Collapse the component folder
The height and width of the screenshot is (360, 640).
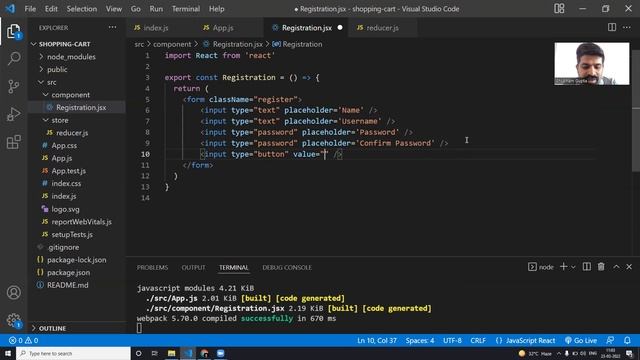pyautogui.click(x=70, y=95)
